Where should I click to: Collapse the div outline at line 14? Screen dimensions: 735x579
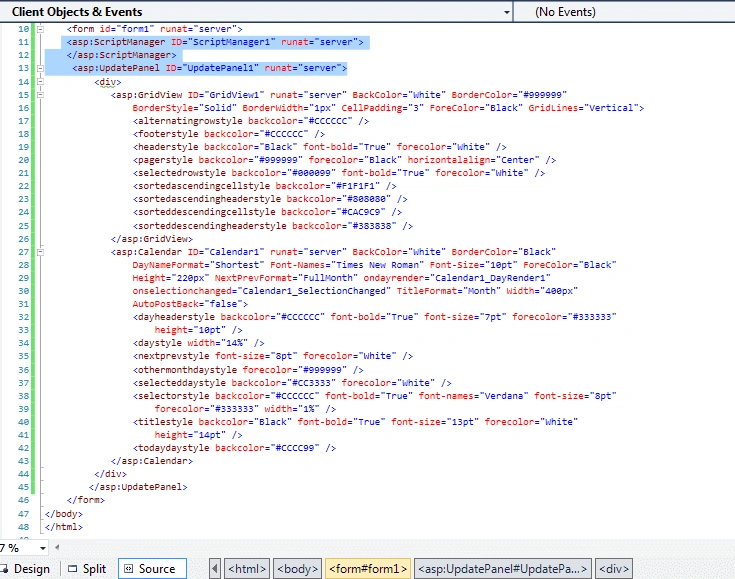40,82
